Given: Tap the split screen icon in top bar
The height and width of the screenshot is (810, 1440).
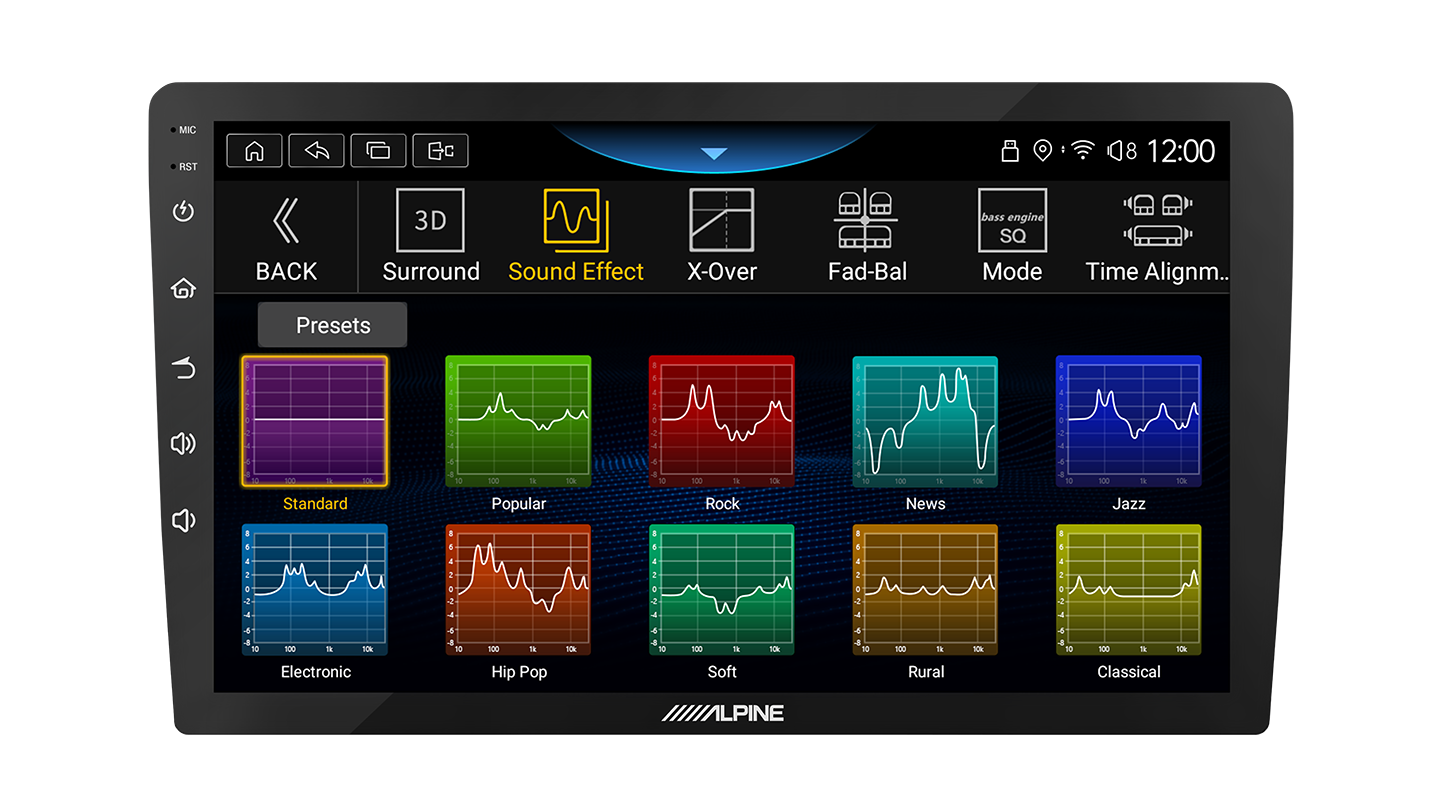Looking at the screenshot, I should [440, 150].
